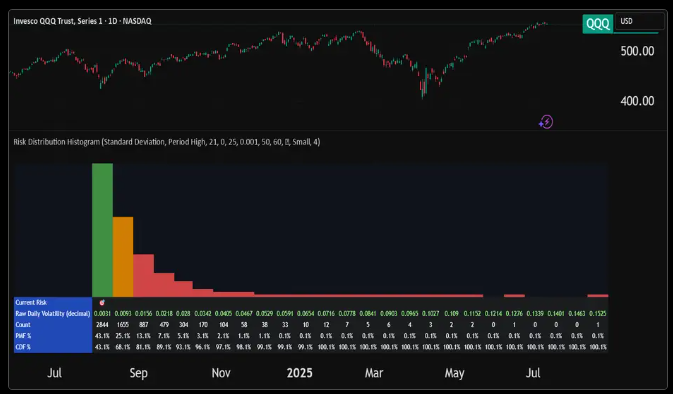Click the May label on time axis
Image resolution: width=673 pixels, height=394 pixels.
(455, 373)
